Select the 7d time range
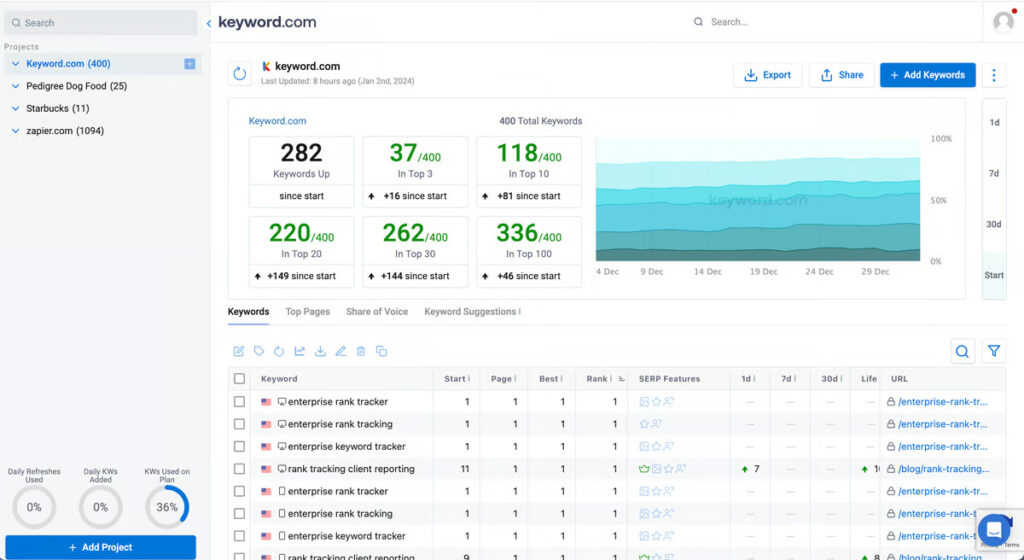Image resolution: width=1024 pixels, height=560 pixels. pyautogui.click(x=994, y=173)
